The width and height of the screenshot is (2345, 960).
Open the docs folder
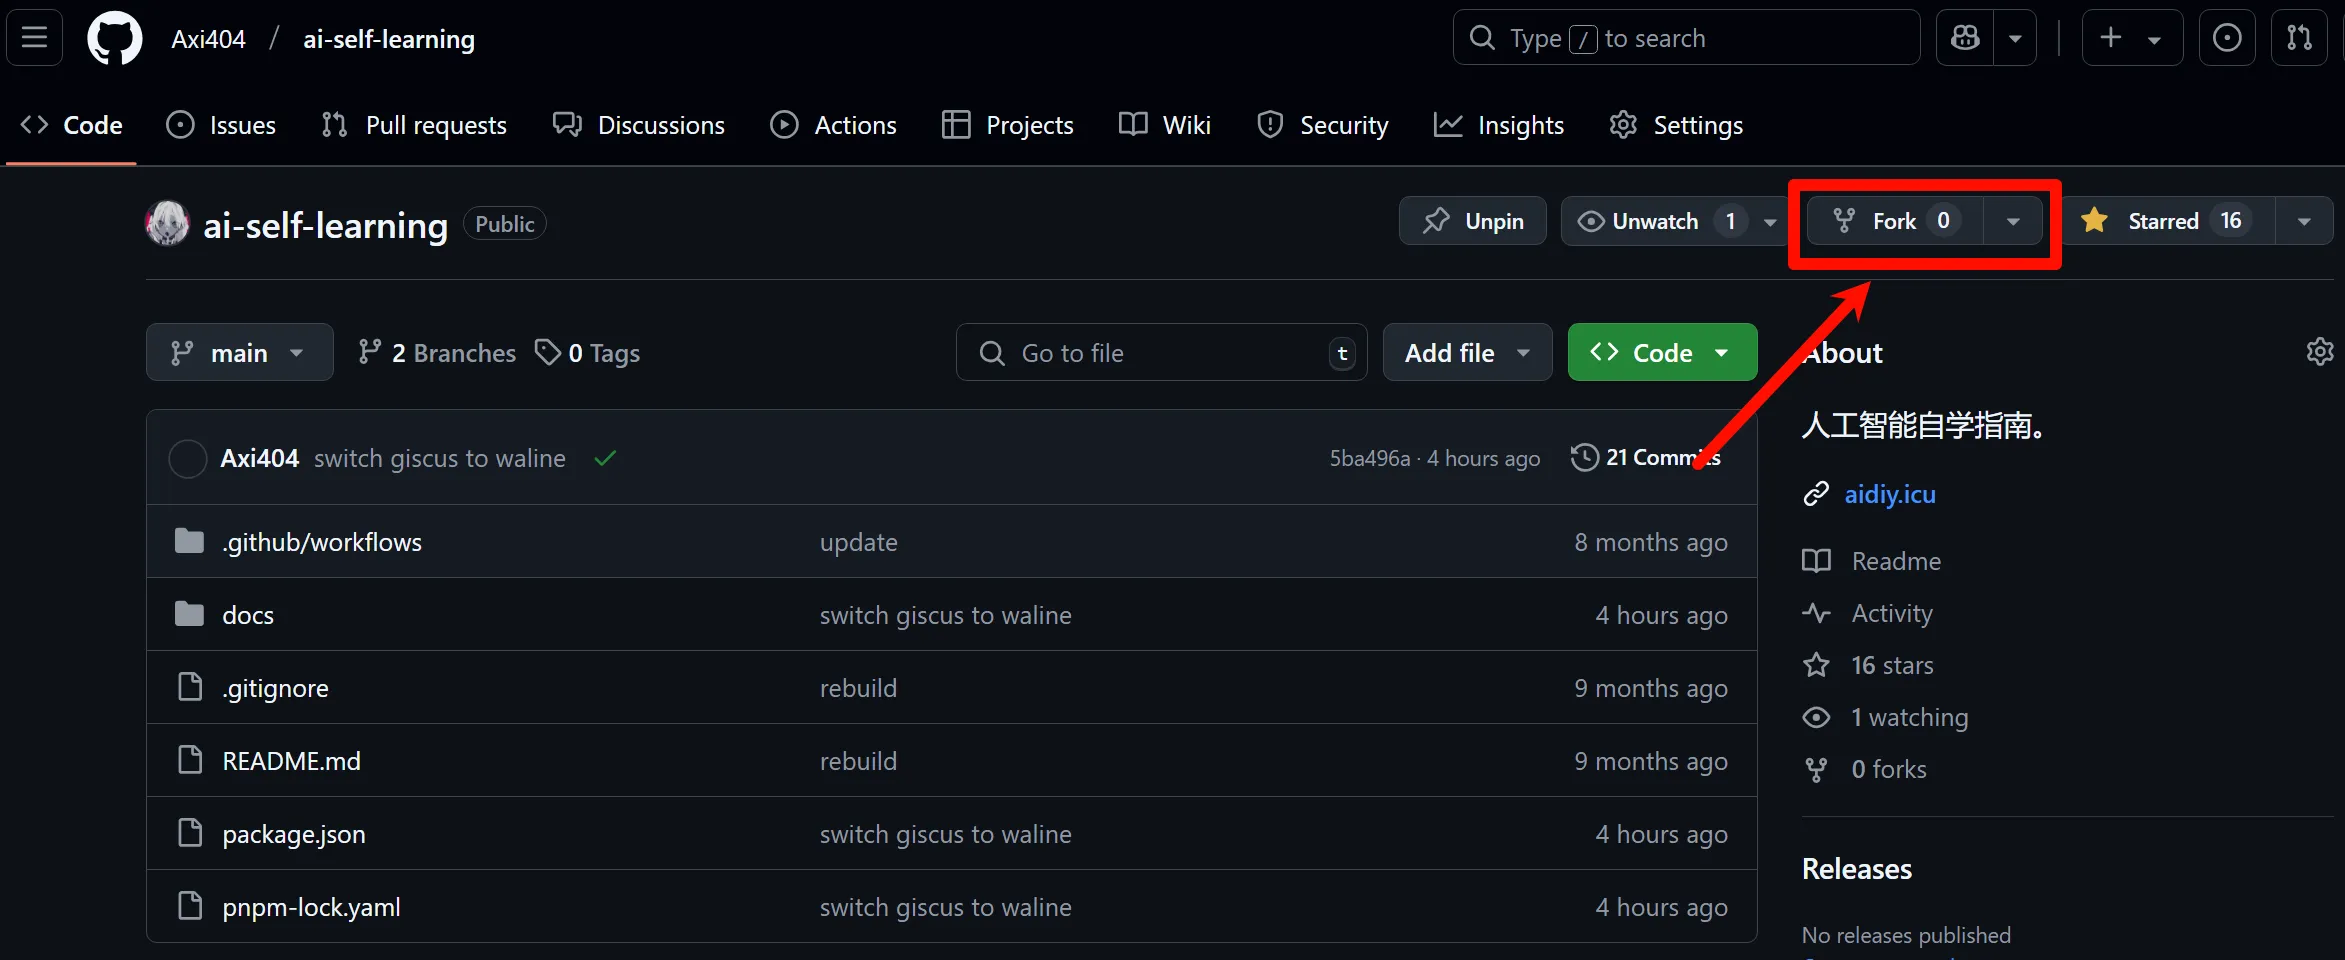click(248, 615)
